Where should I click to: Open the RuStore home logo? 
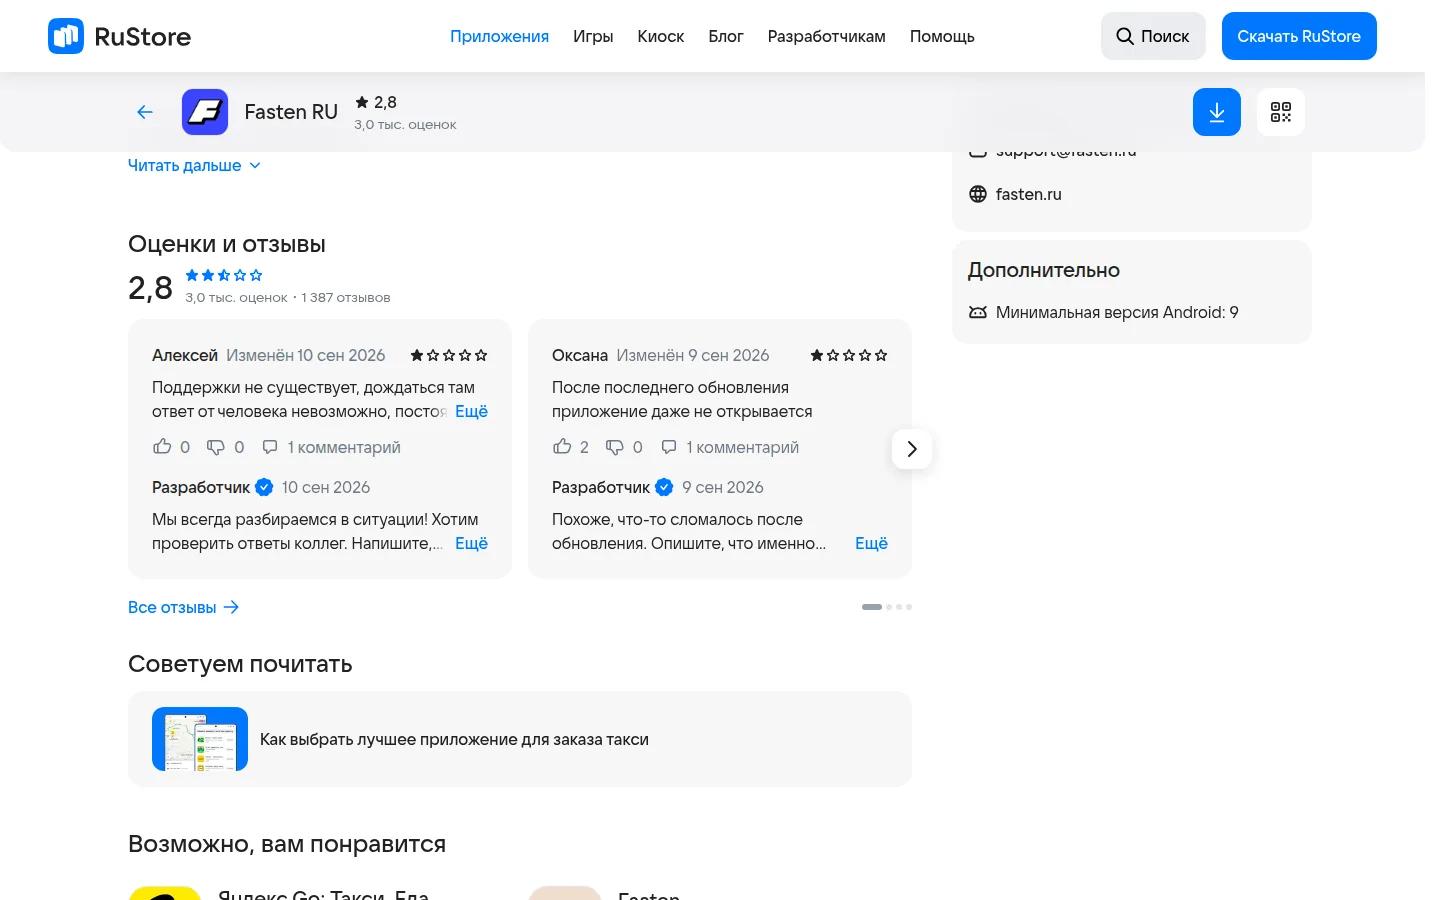pyautogui.click(x=119, y=36)
